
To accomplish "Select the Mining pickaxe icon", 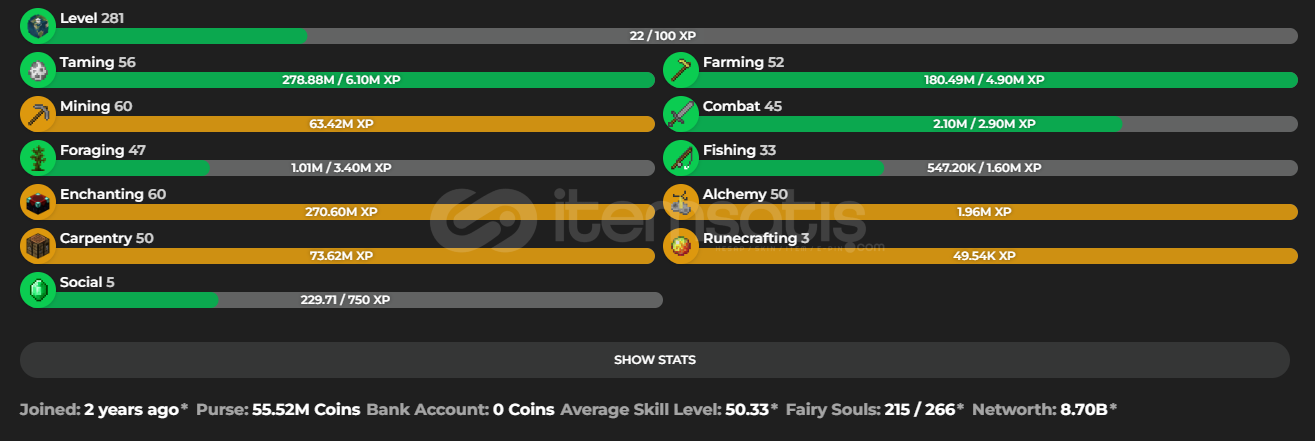I will click(38, 114).
